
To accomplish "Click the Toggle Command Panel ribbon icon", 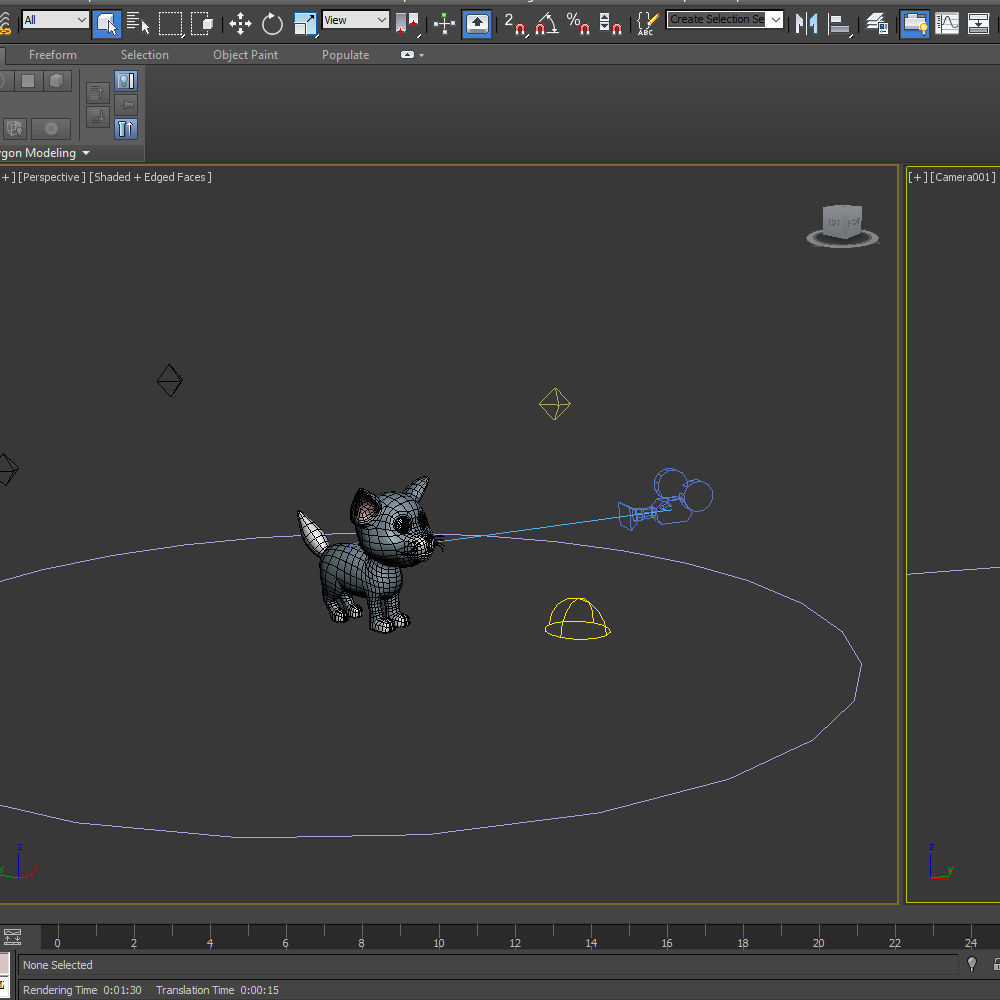I will (126, 80).
